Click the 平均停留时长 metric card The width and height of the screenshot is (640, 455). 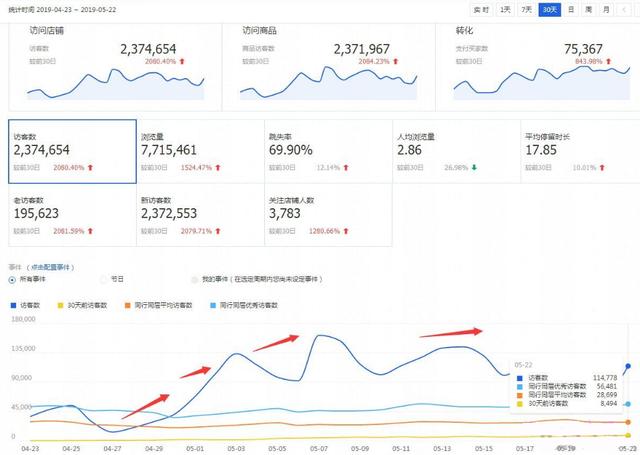(575, 150)
